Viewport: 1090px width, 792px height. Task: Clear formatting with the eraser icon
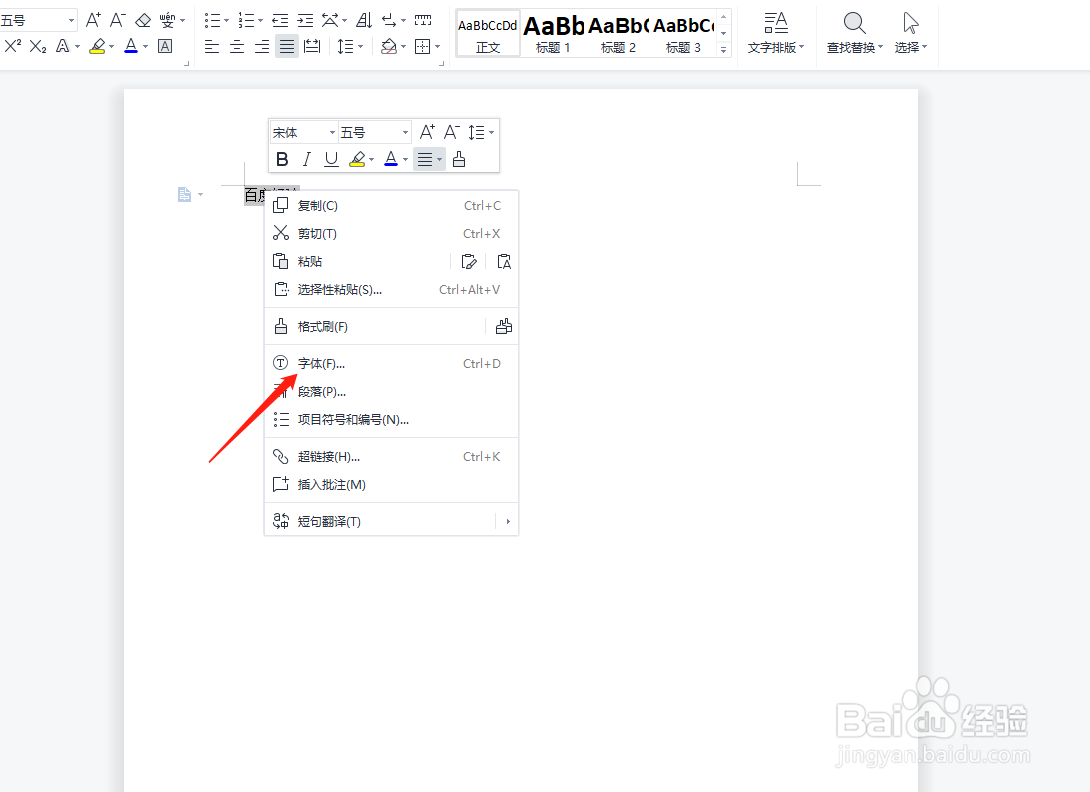click(143, 20)
